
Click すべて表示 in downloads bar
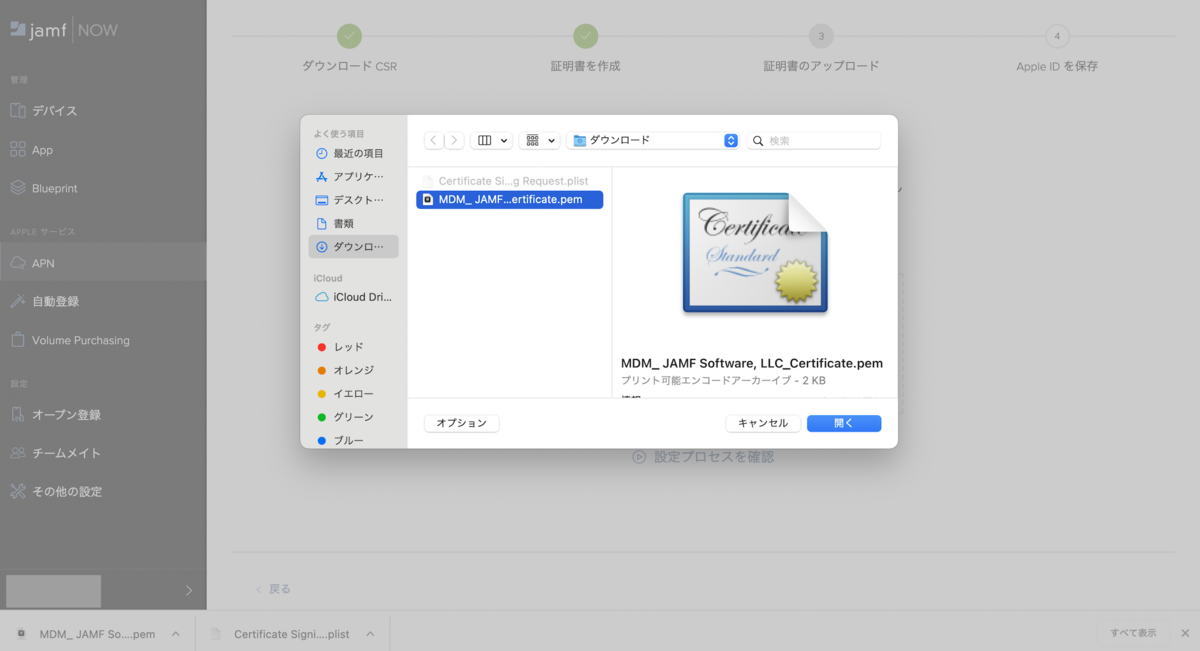pos(1133,633)
